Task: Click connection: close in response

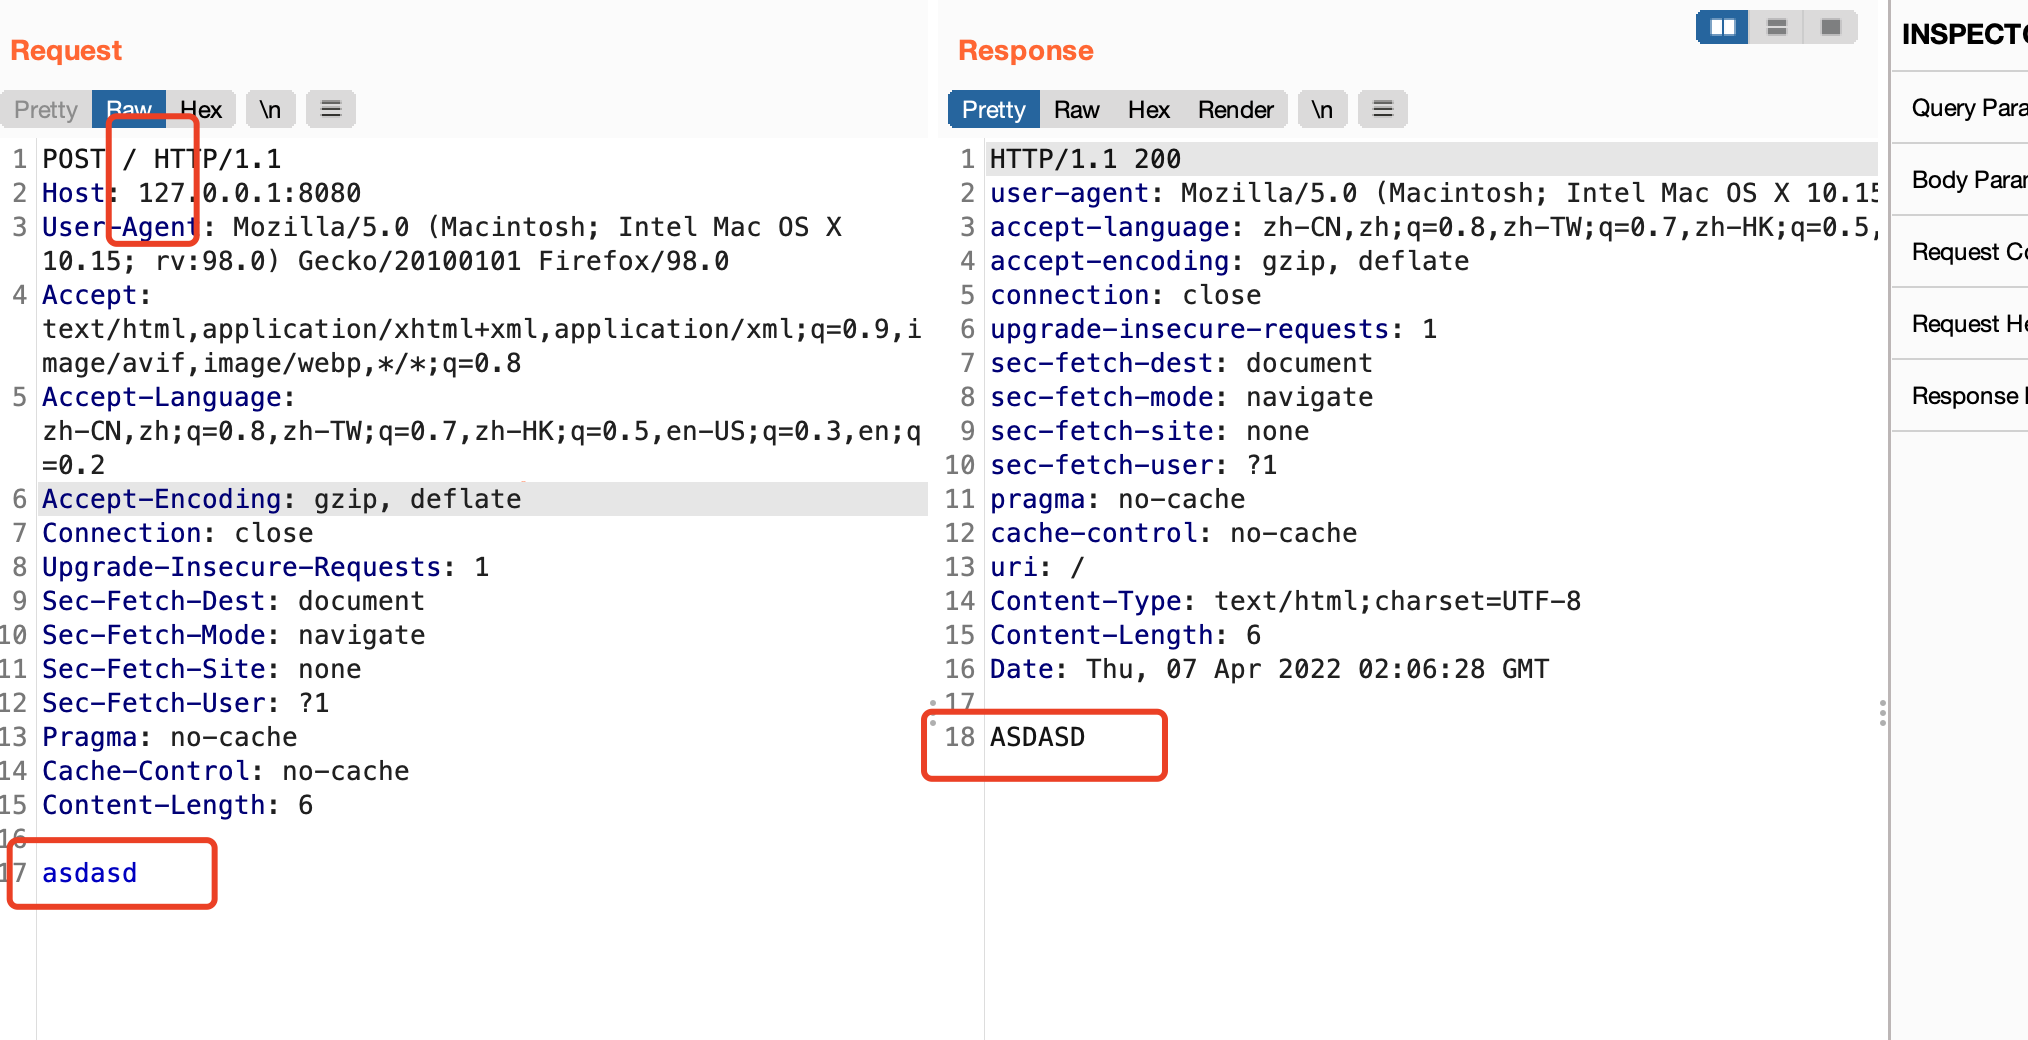Action: (1125, 295)
